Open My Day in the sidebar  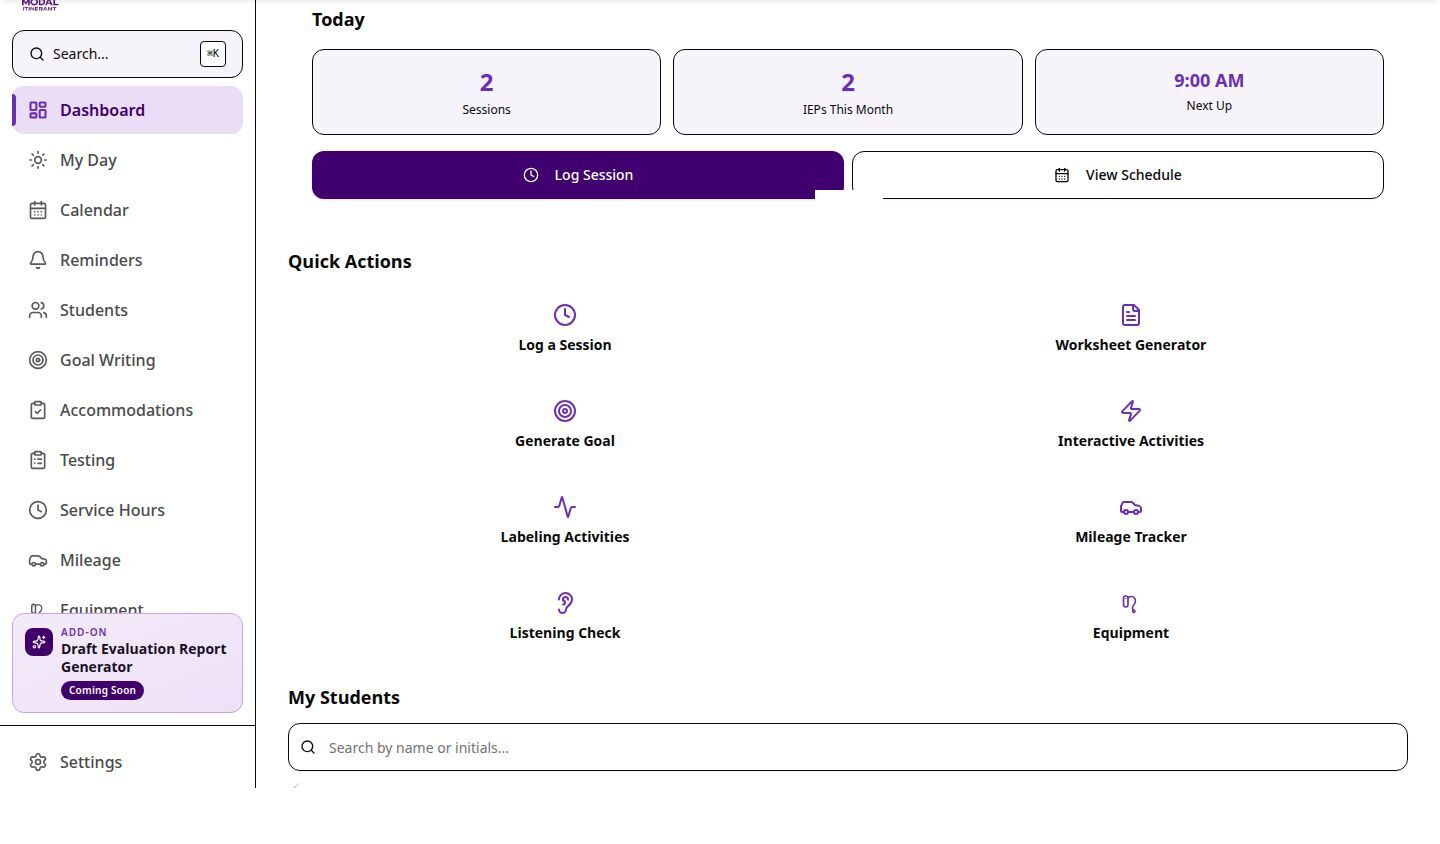point(128,160)
